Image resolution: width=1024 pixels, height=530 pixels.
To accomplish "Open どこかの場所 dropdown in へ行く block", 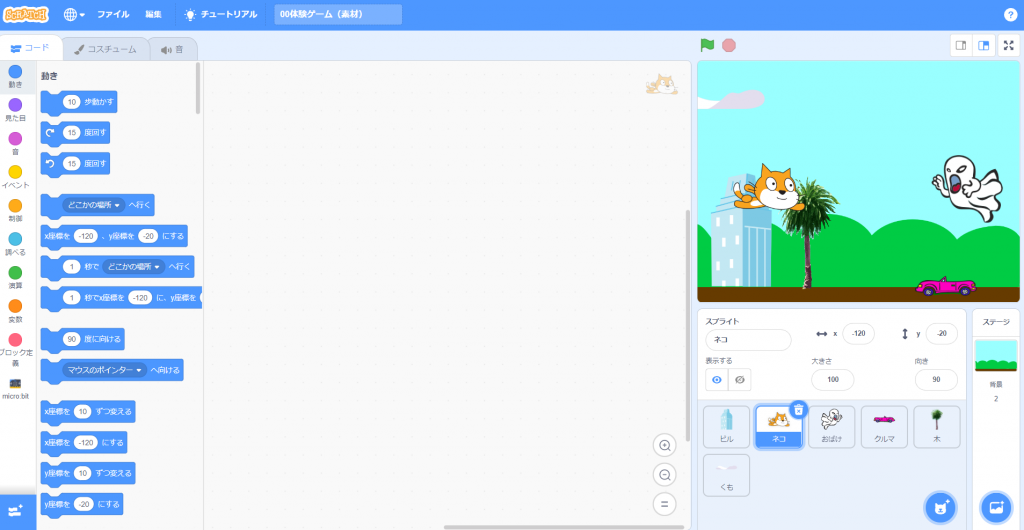I will [94, 205].
